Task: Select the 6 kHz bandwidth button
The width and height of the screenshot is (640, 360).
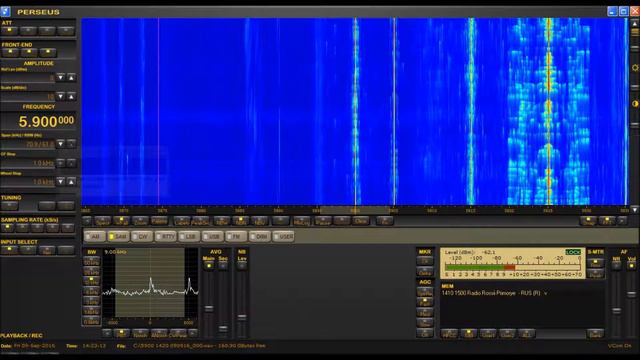Action: coord(91,291)
